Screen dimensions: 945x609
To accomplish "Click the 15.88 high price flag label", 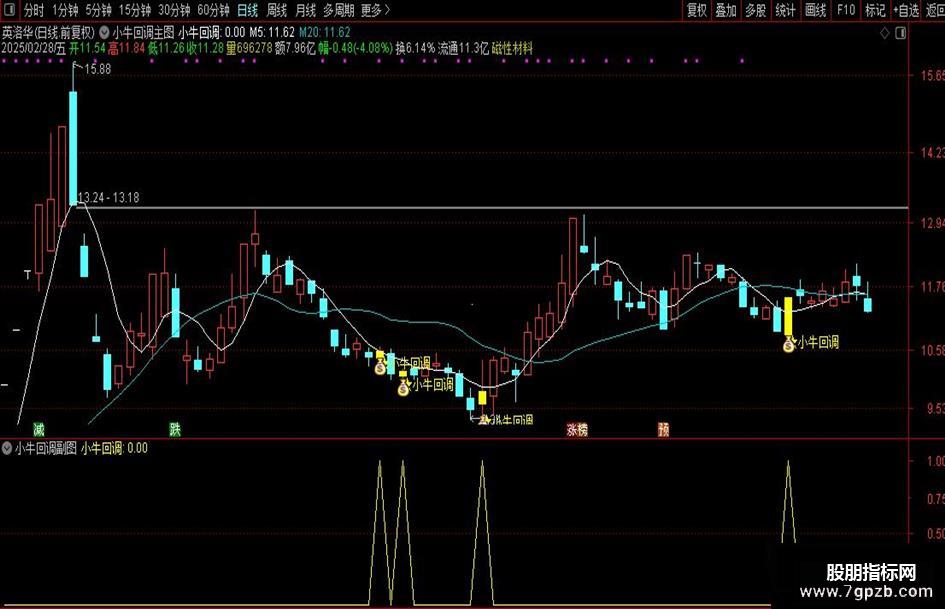I will pyautogui.click(x=98, y=69).
